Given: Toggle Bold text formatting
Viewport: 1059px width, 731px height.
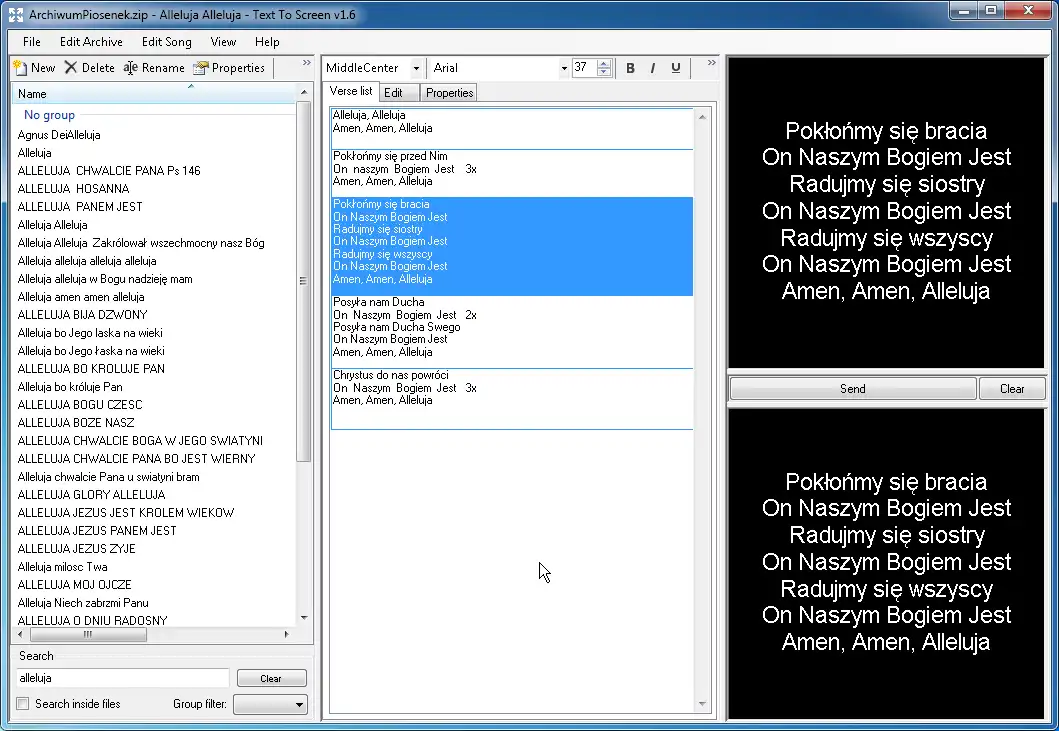Looking at the screenshot, I should 630,68.
